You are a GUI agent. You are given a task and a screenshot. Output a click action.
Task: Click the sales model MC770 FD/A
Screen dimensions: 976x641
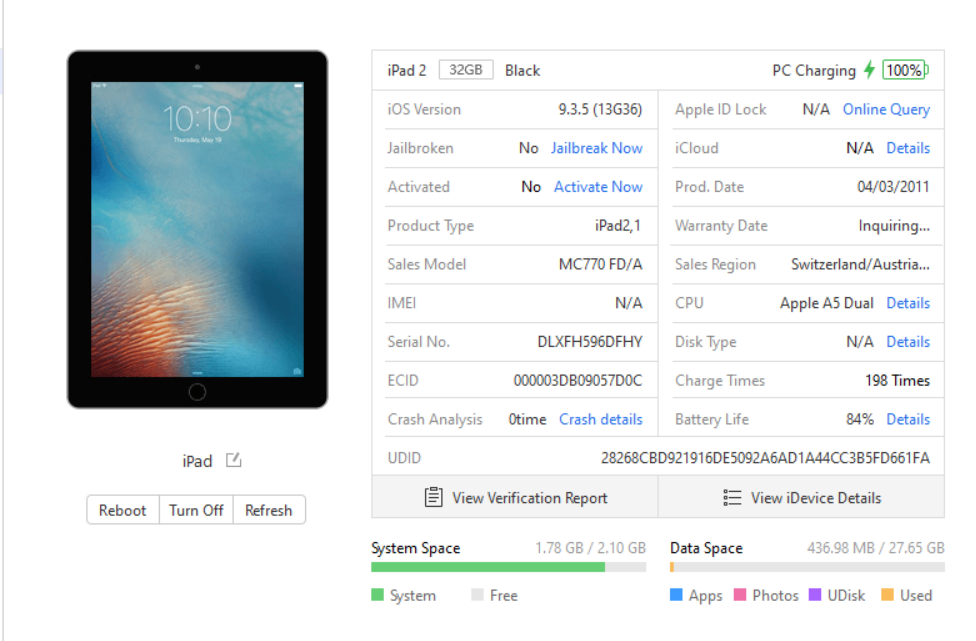600,264
